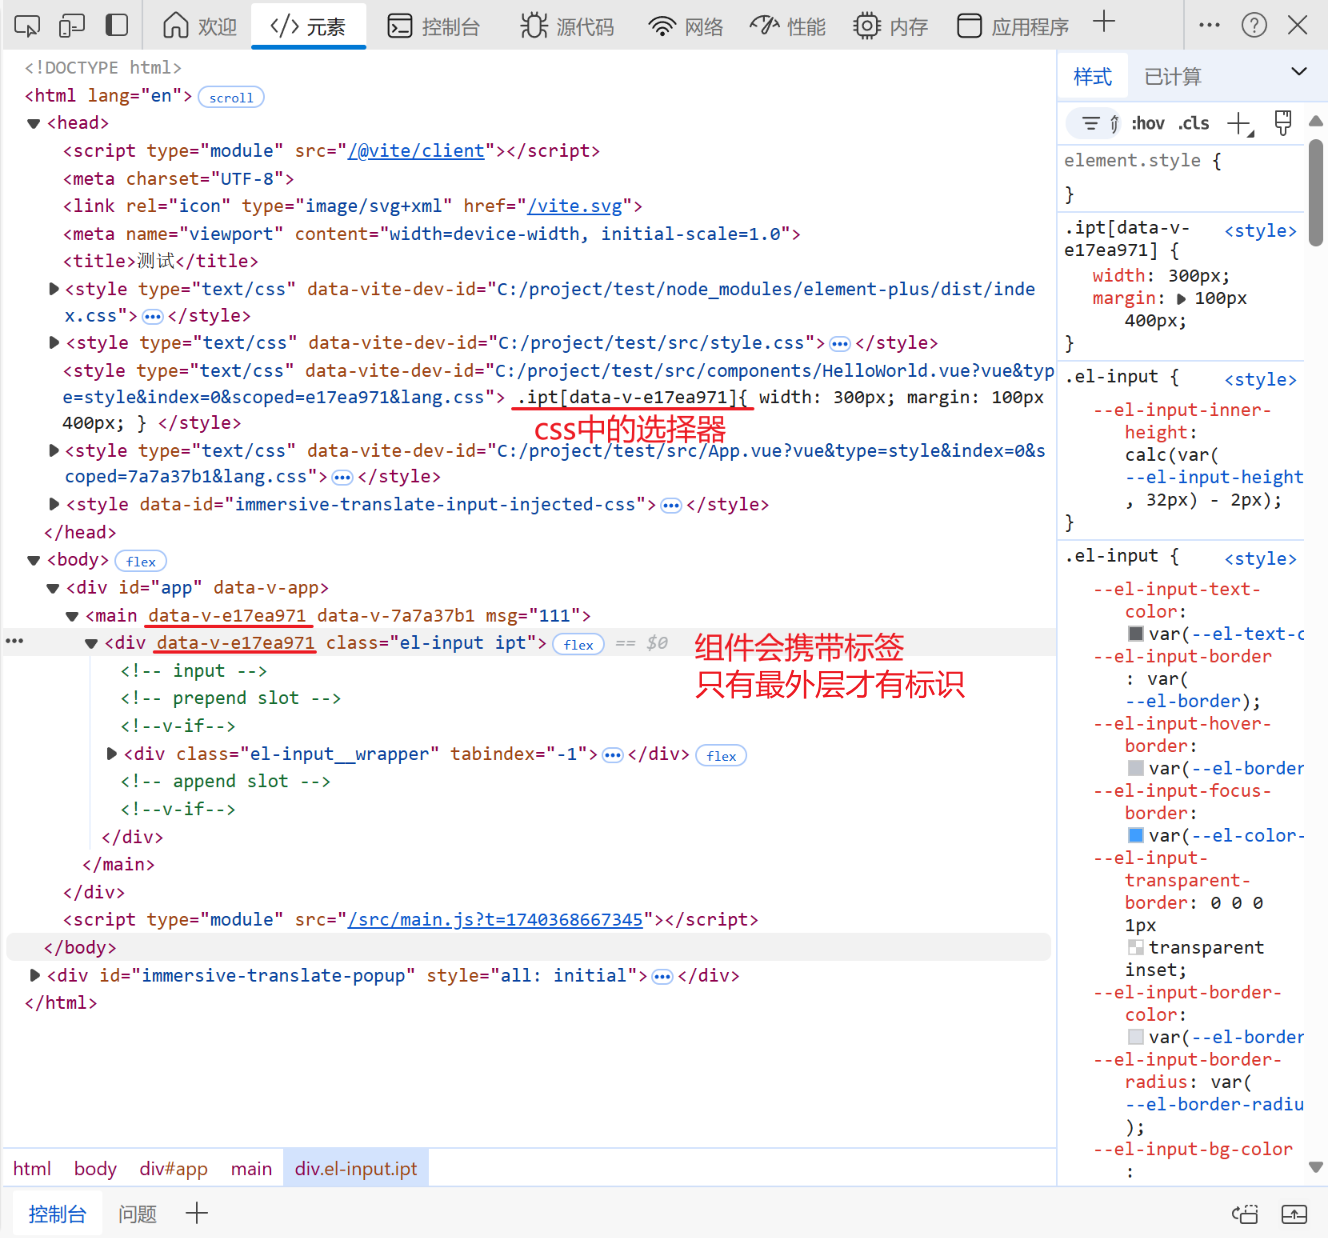The height and width of the screenshot is (1238, 1328).
Task: Expand the App.vue scoped style node
Action: 54,451
